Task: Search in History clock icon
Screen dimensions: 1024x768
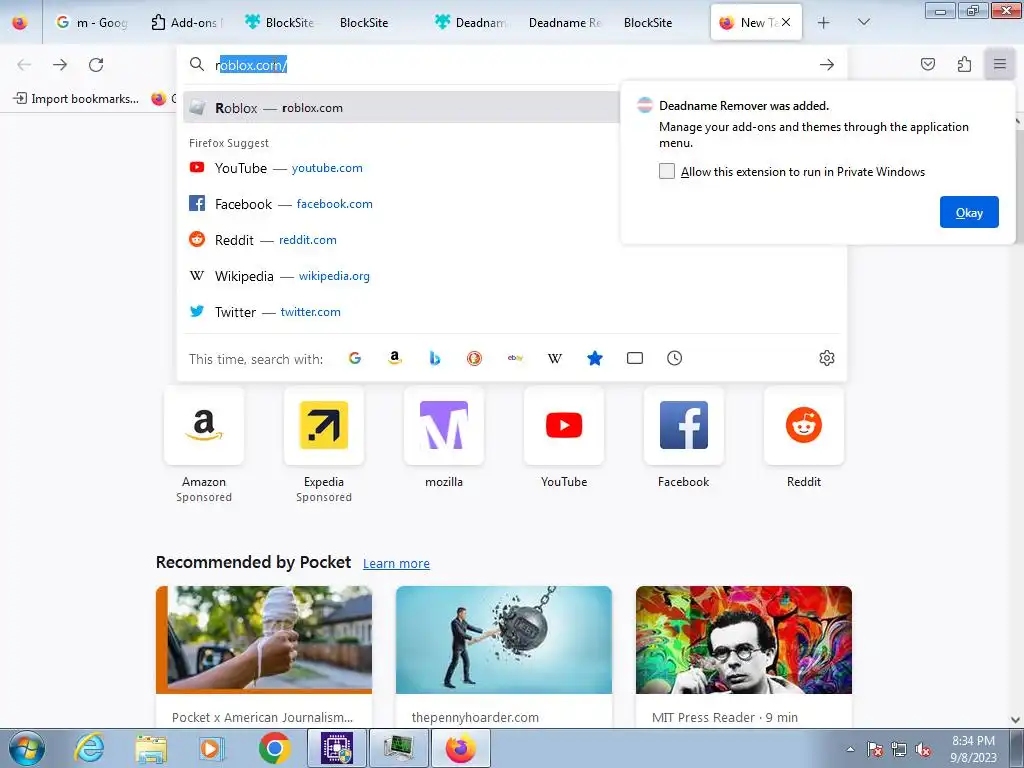Action: [675, 358]
